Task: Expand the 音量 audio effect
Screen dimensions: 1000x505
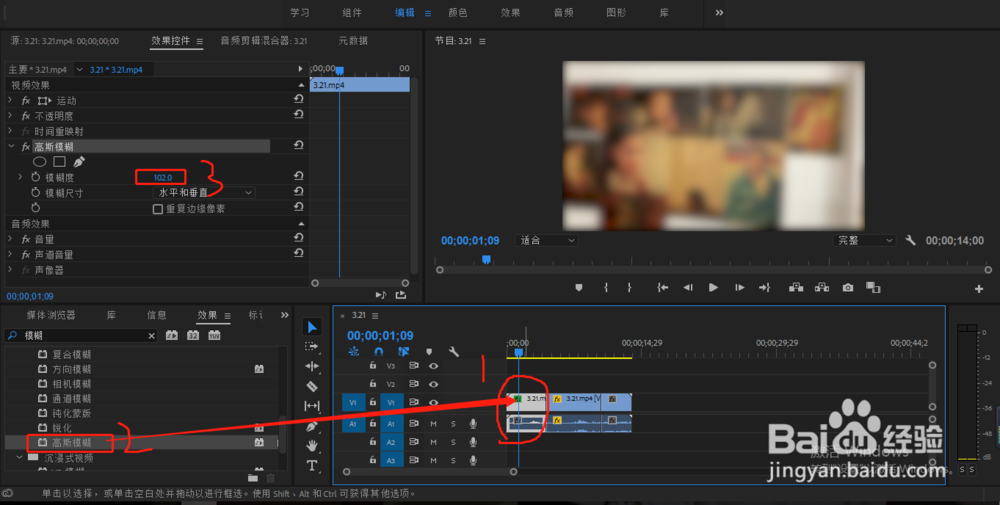Action: click(10, 239)
